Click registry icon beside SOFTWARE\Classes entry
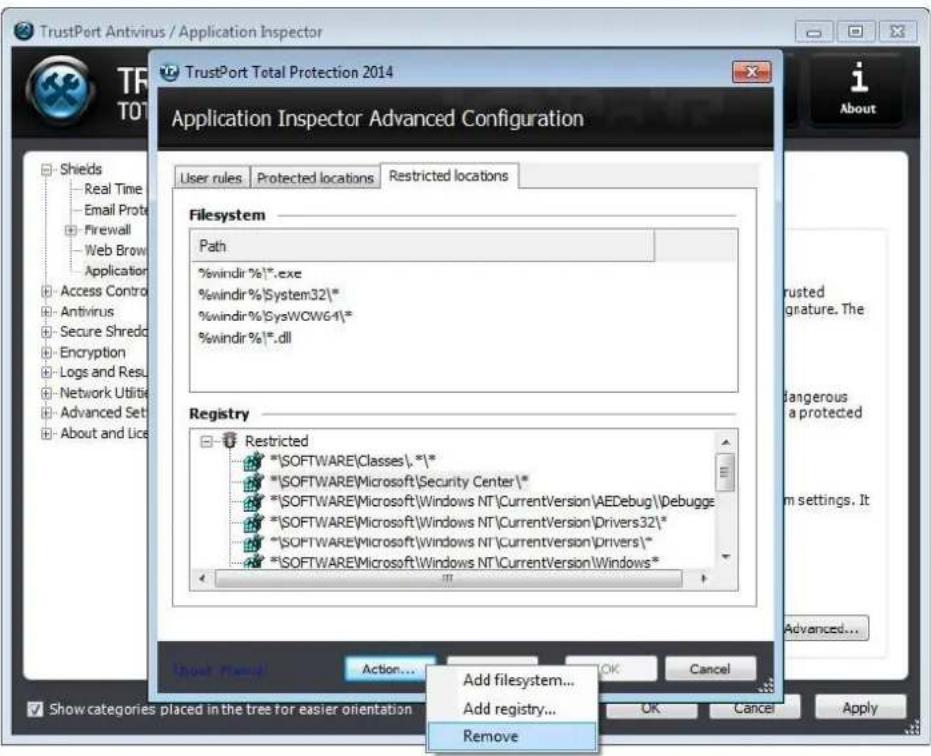The height and width of the screenshot is (756, 931). pos(254,461)
